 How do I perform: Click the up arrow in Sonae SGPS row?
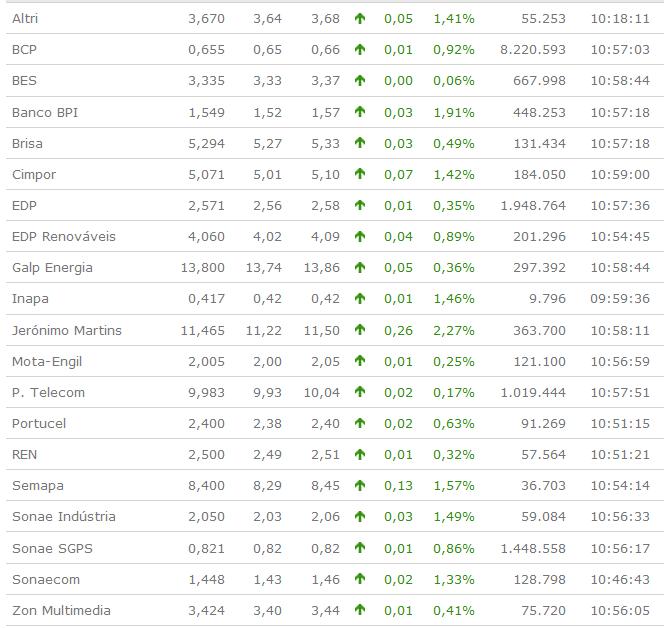click(360, 548)
